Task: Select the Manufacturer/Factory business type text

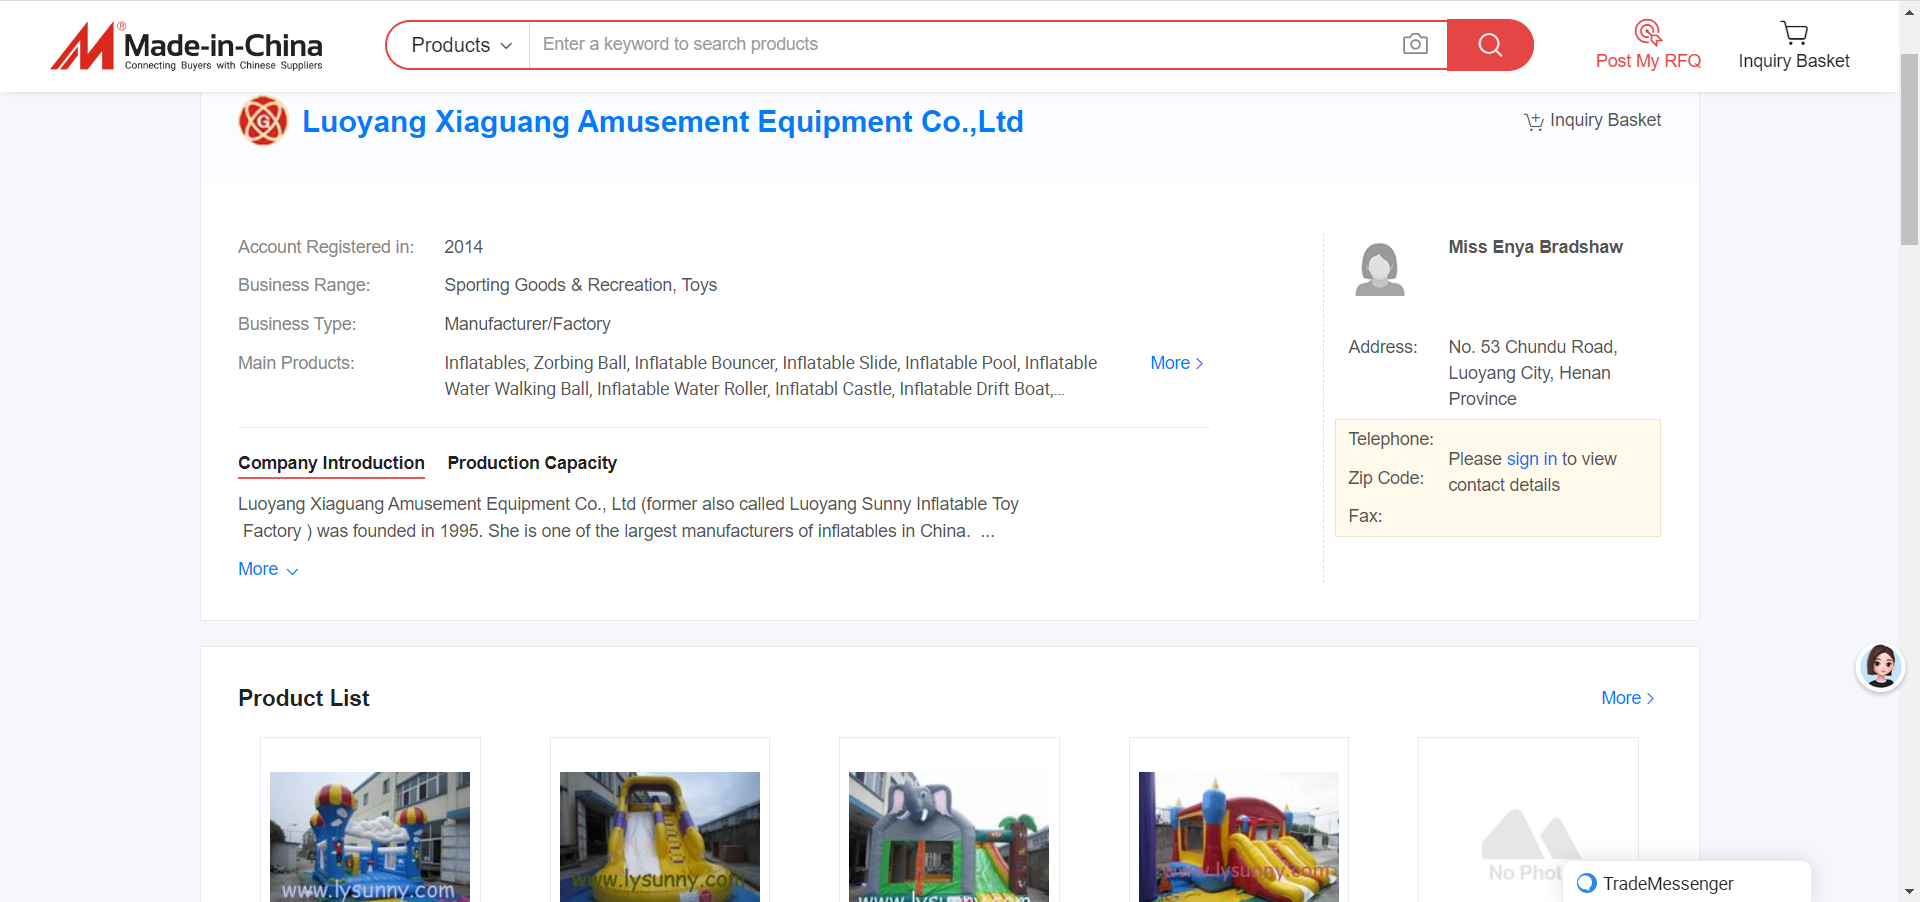Action: (527, 324)
